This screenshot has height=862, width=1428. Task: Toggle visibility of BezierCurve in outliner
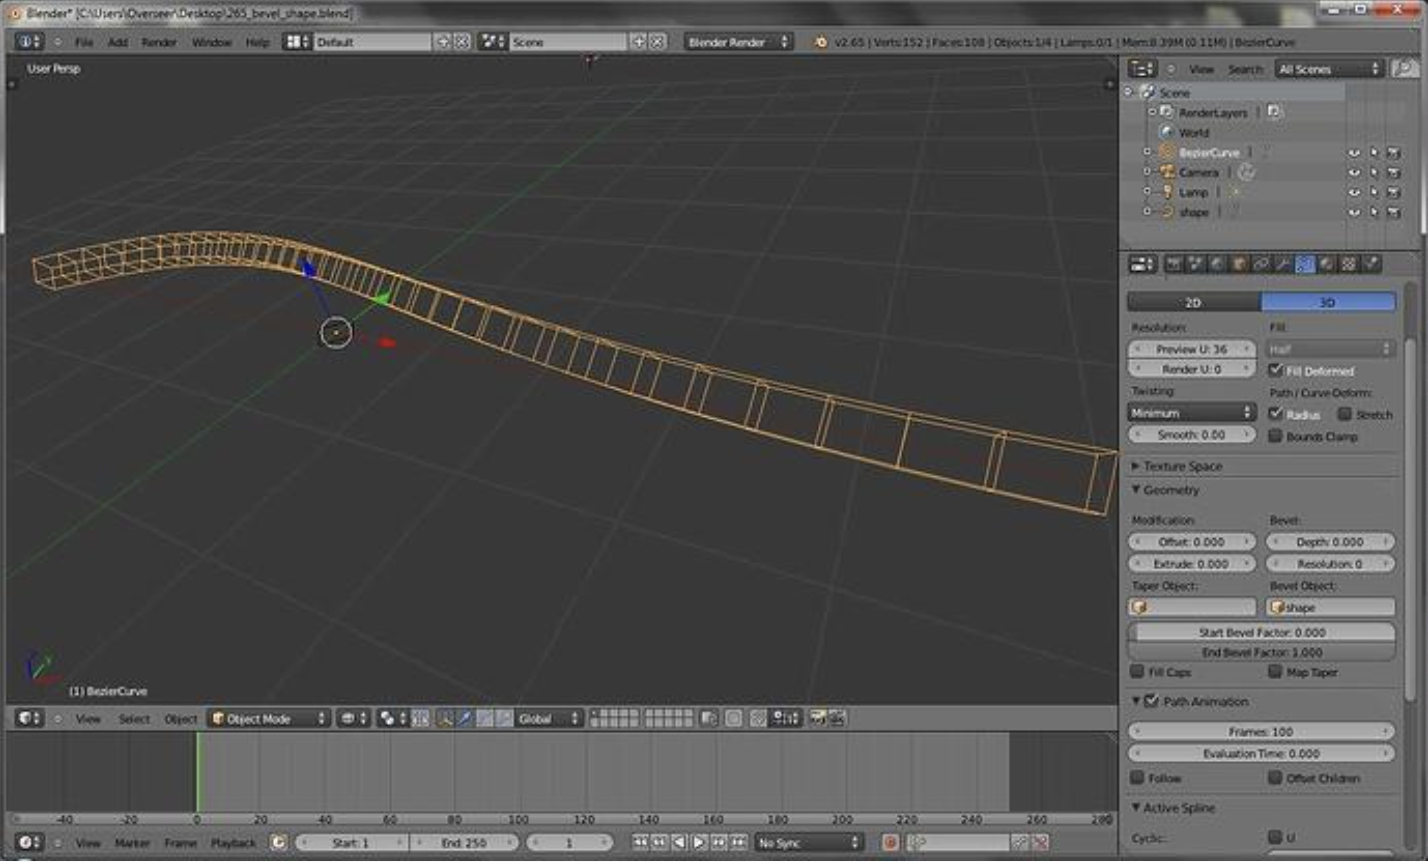tap(1355, 153)
